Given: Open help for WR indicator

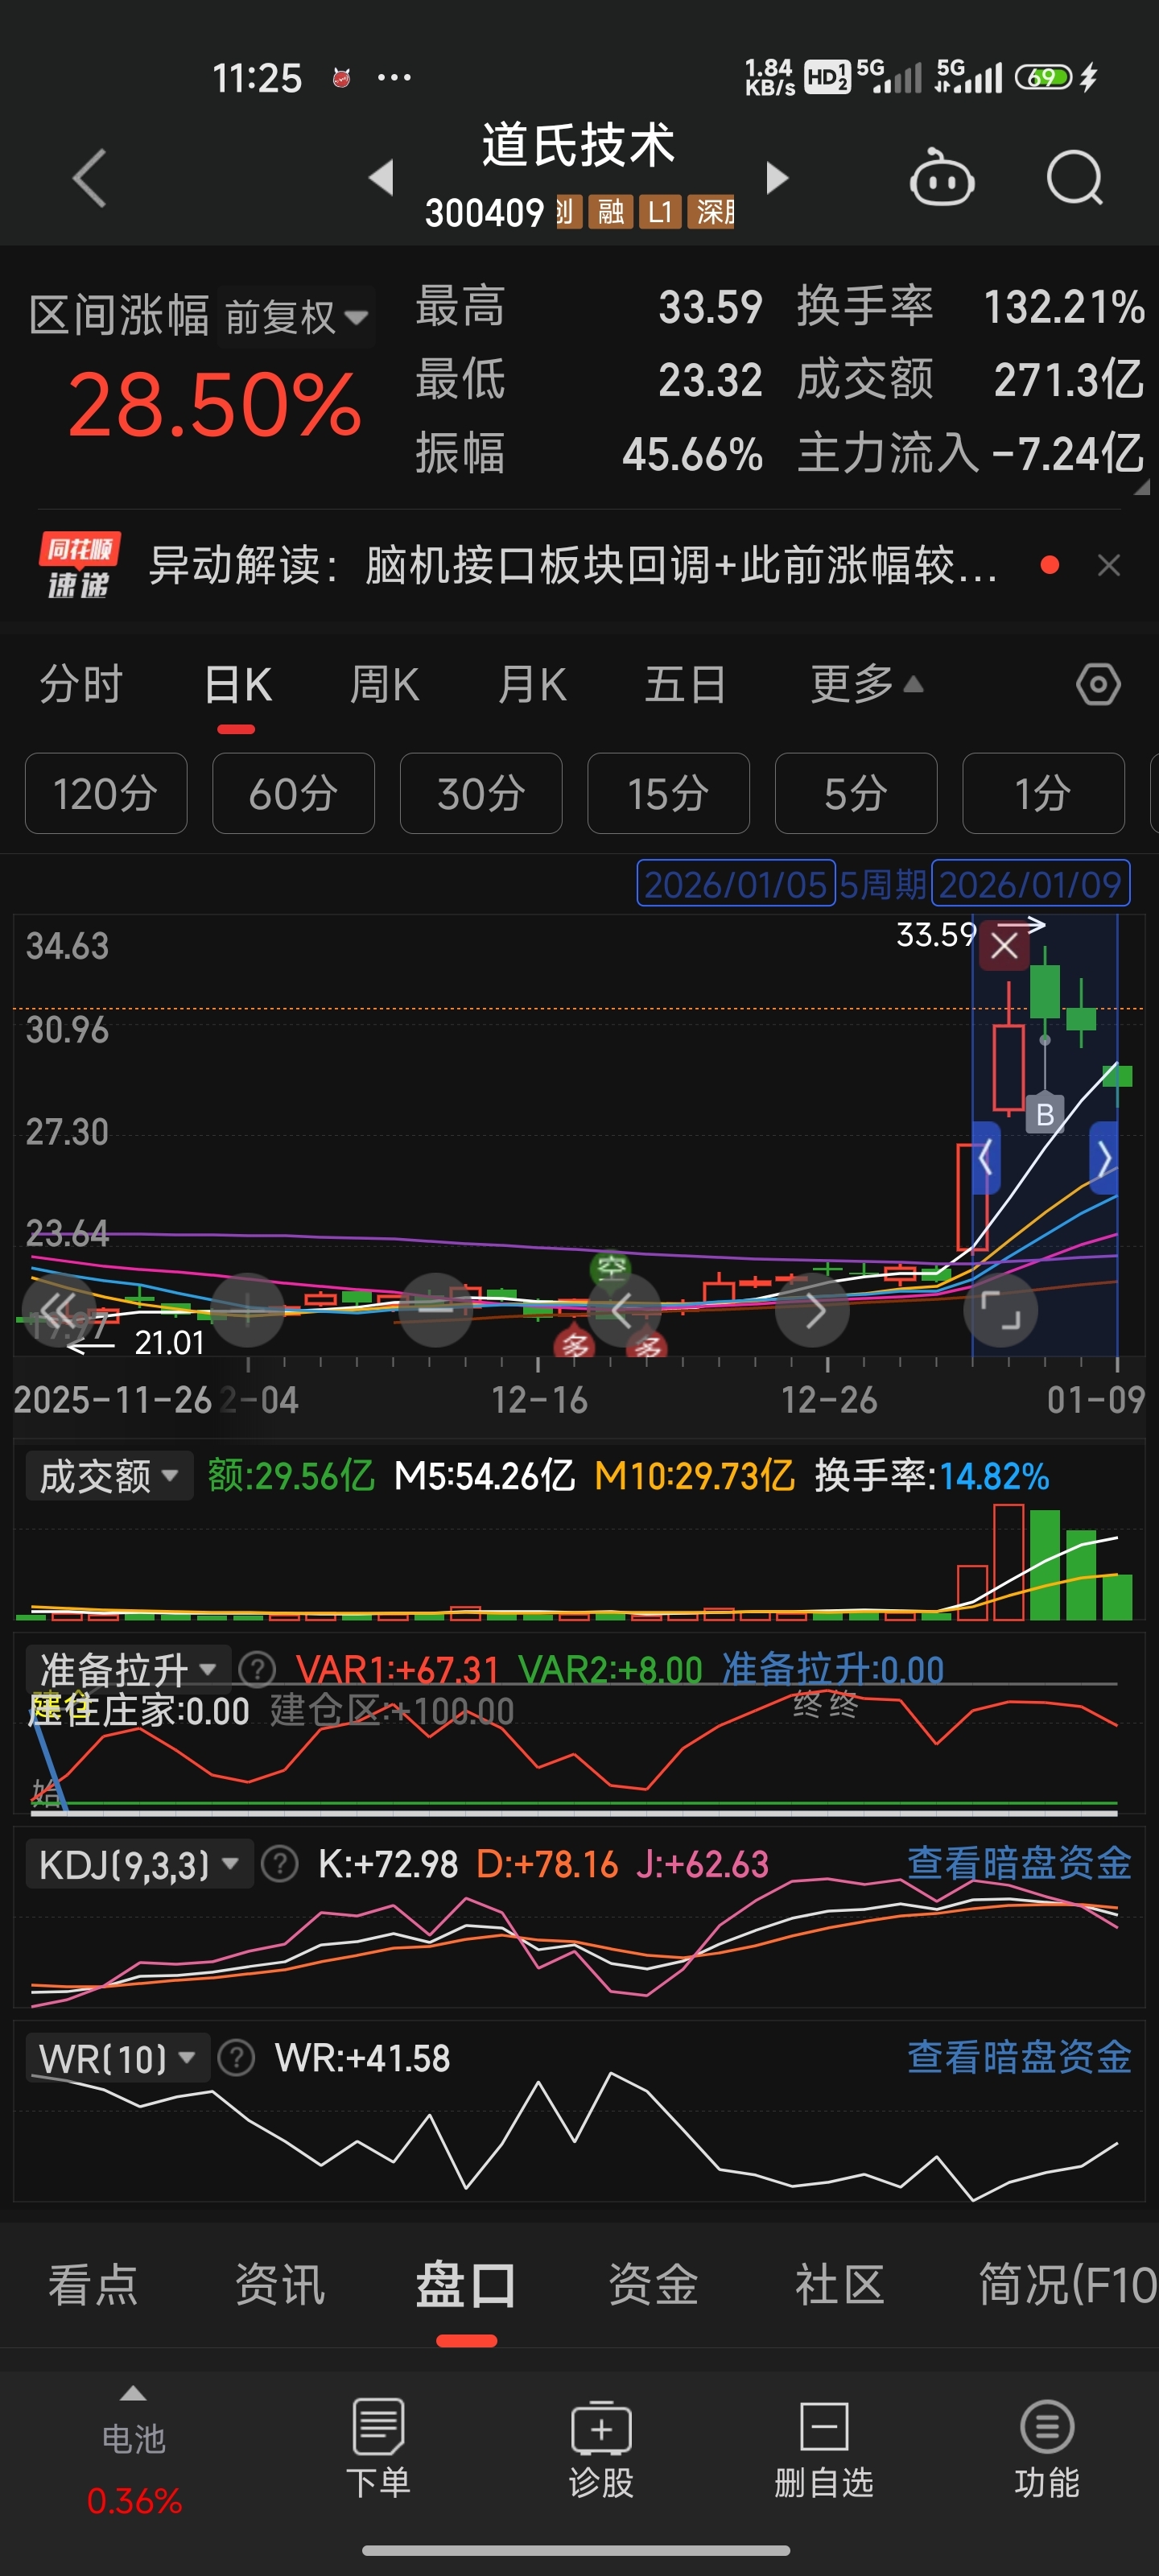Looking at the screenshot, I should pos(237,2058).
